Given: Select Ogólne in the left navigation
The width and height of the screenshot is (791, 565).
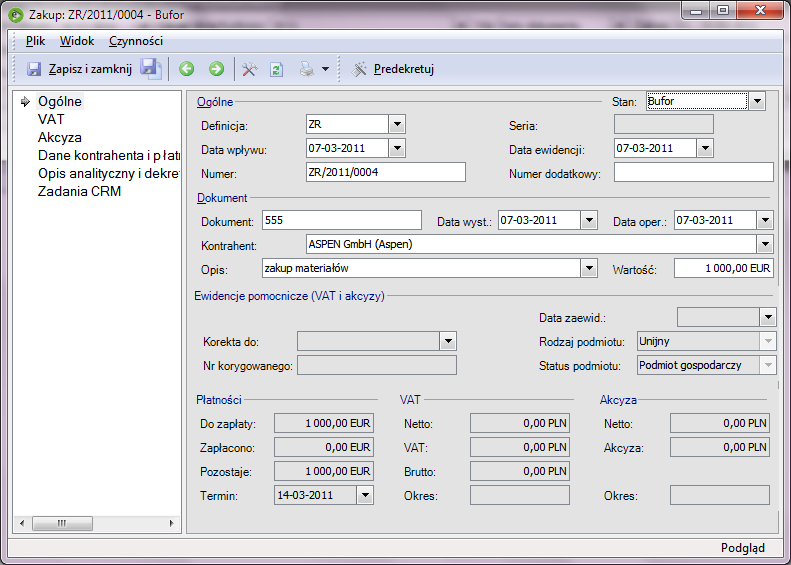Looking at the screenshot, I should click(x=60, y=101).
